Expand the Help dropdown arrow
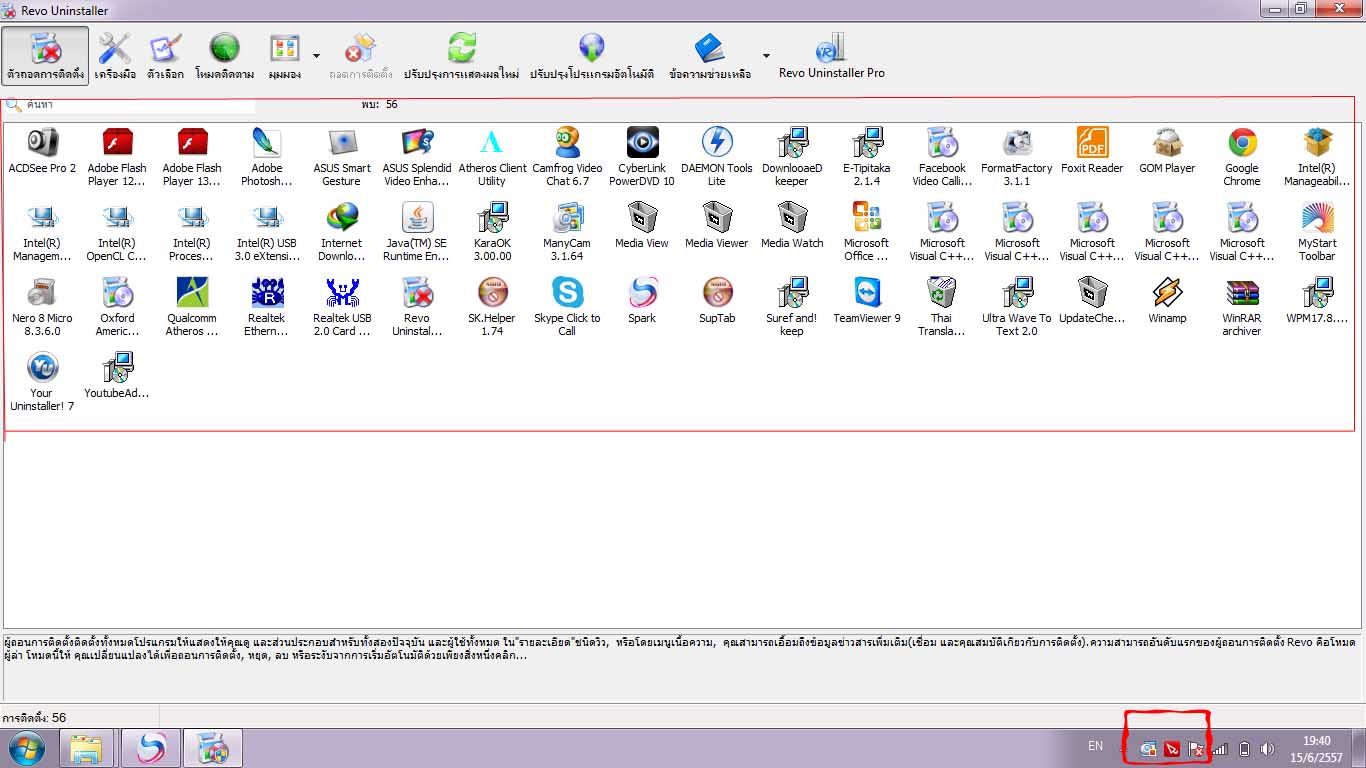Screen dimensions: 1366x768 (766, 56)
